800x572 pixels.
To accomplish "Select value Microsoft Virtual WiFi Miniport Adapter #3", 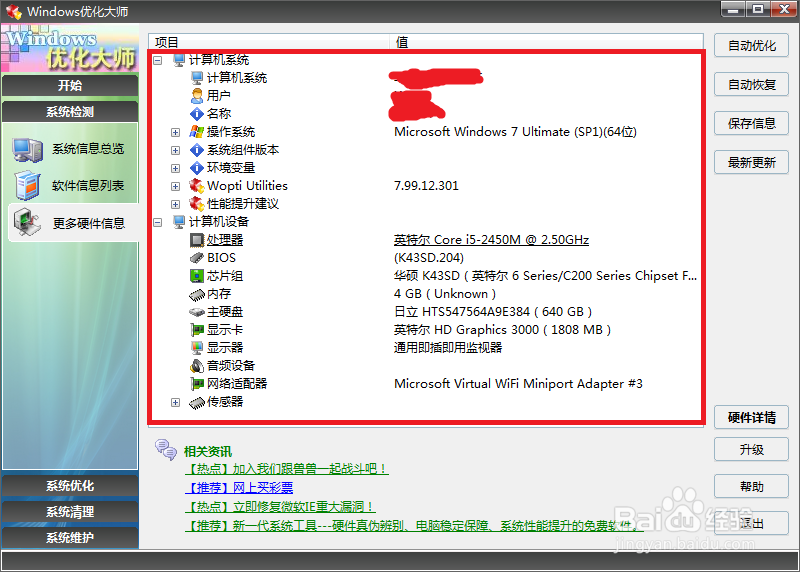I will pyautogui.click(x=518, y=384).
